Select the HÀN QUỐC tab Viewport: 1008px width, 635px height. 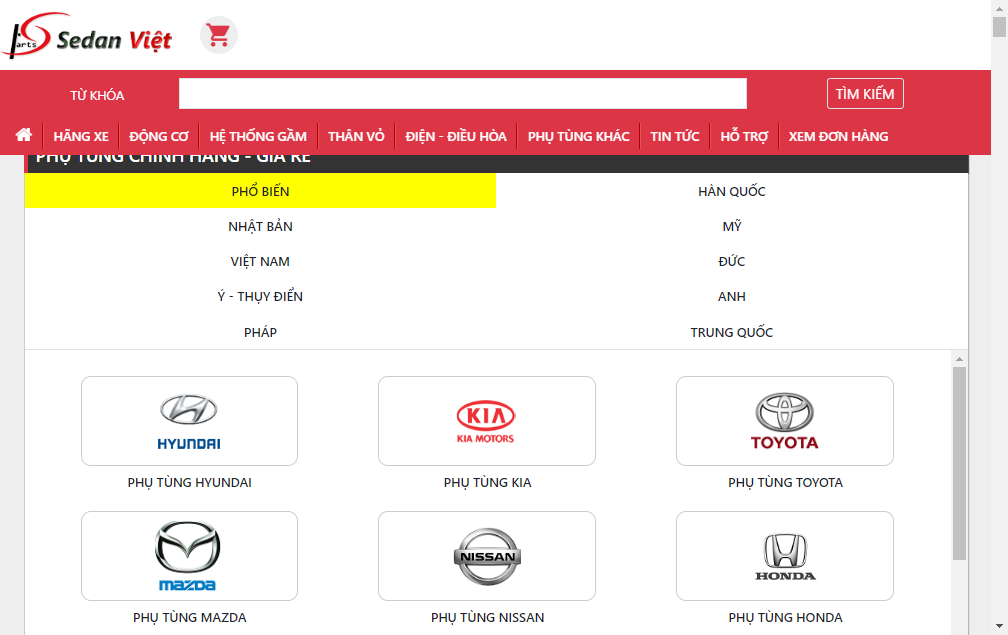click(732, 191)
